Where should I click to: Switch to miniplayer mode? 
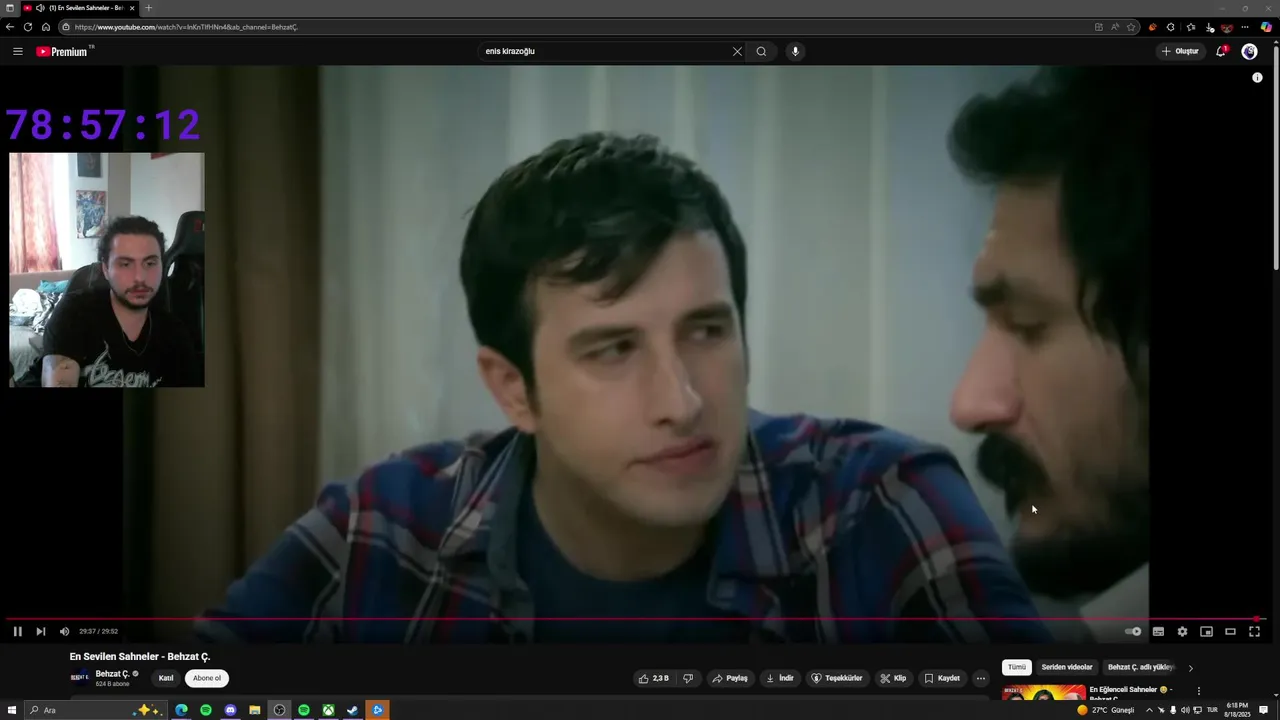1206,631
